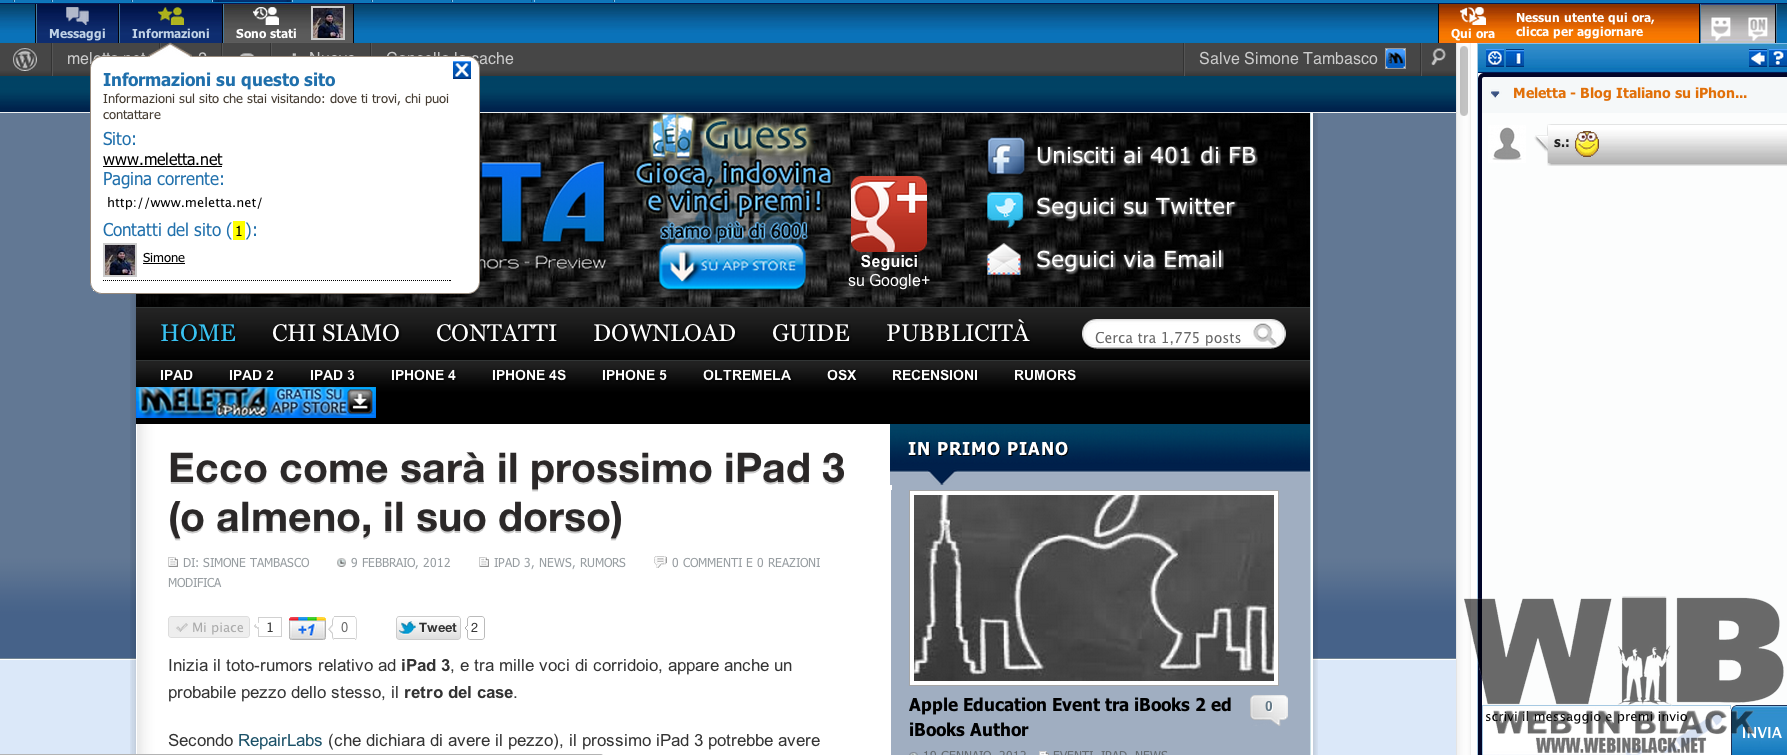Click the info 'I' button in chat header

(x=1516, y=59)
